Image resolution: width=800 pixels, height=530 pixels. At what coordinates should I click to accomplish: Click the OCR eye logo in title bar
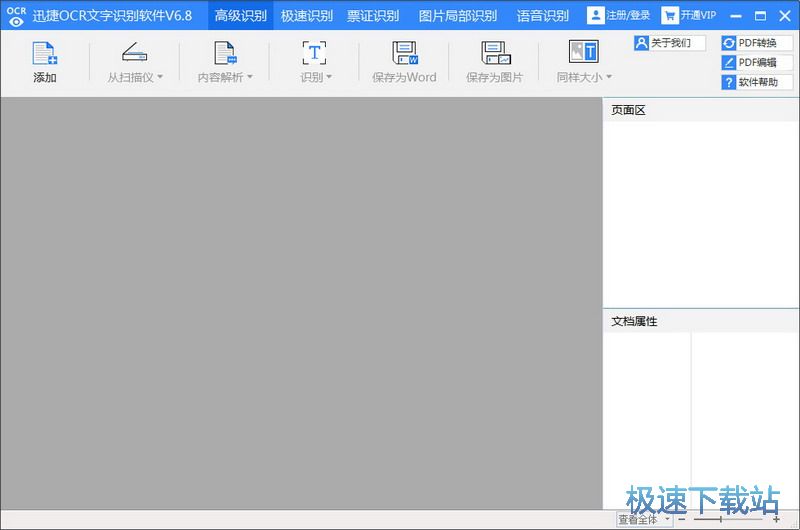[16, 15]
